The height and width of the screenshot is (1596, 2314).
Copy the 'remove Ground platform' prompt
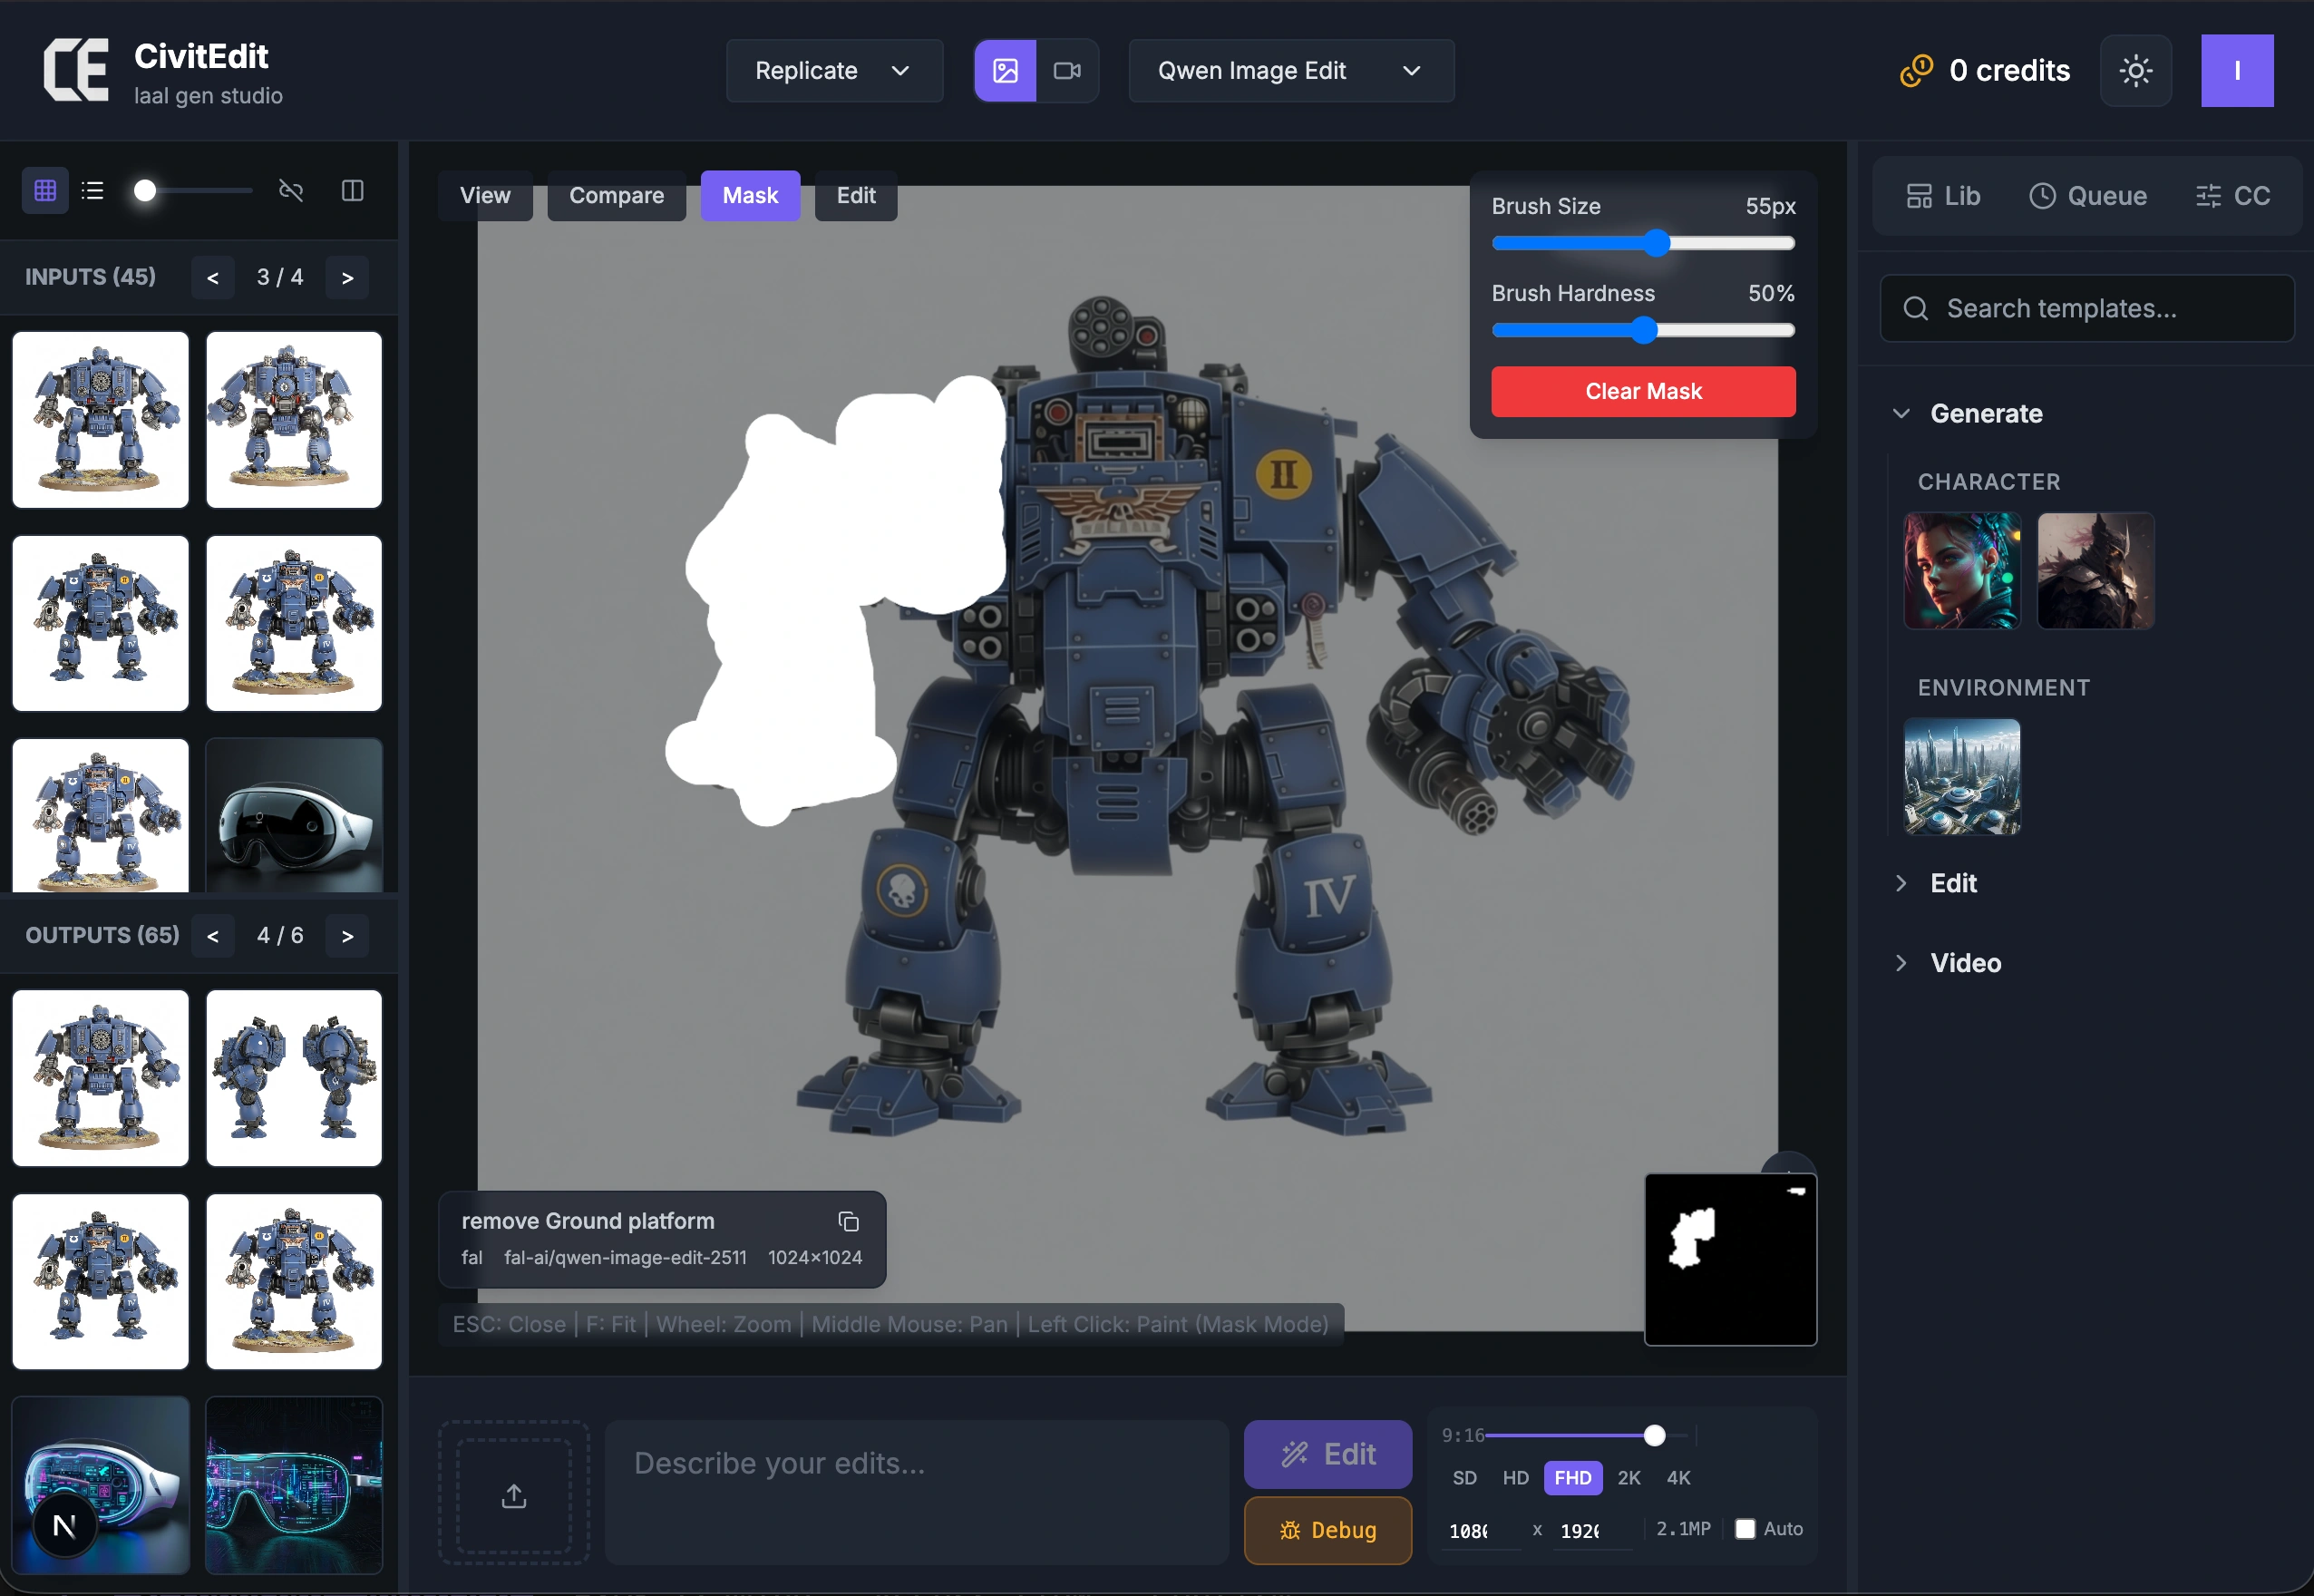(848, 1221)
